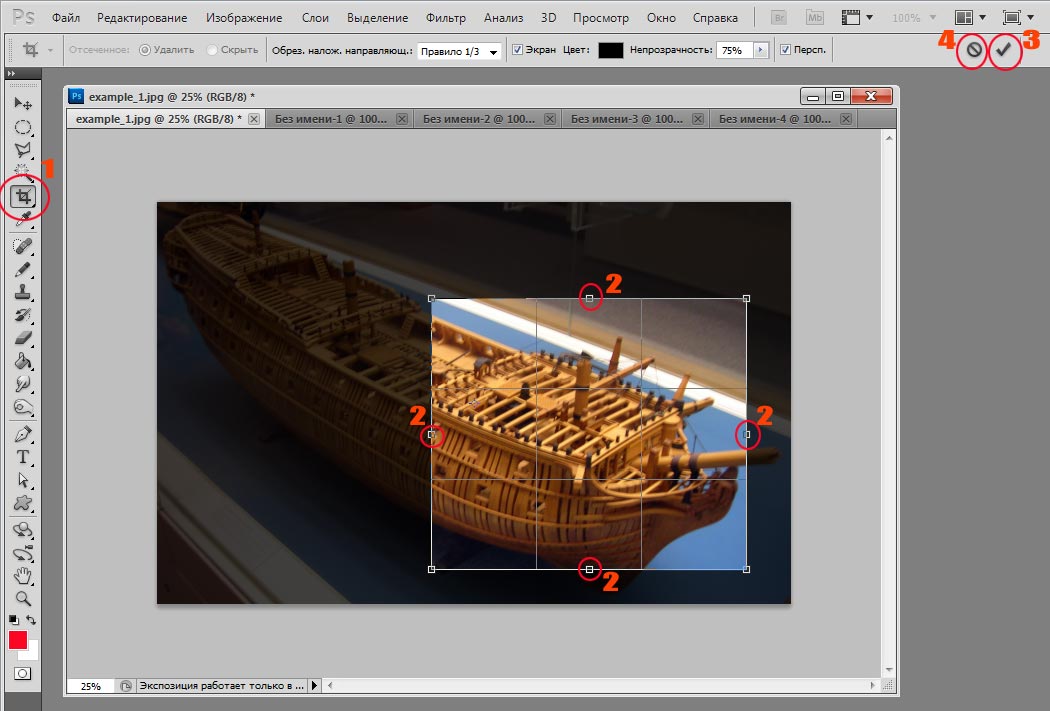
Task: Commit the crop with the checkmark button
Action: [x=1004, y=50]
